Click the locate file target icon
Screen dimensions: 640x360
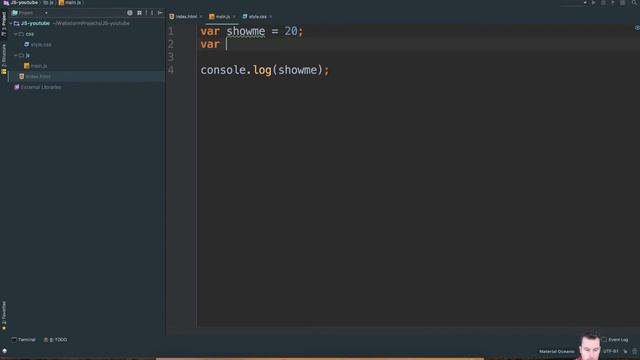(130, 13)
